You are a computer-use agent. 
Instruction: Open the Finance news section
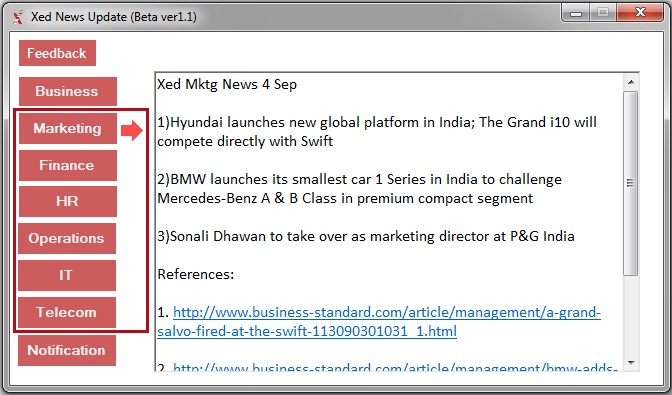68,165
